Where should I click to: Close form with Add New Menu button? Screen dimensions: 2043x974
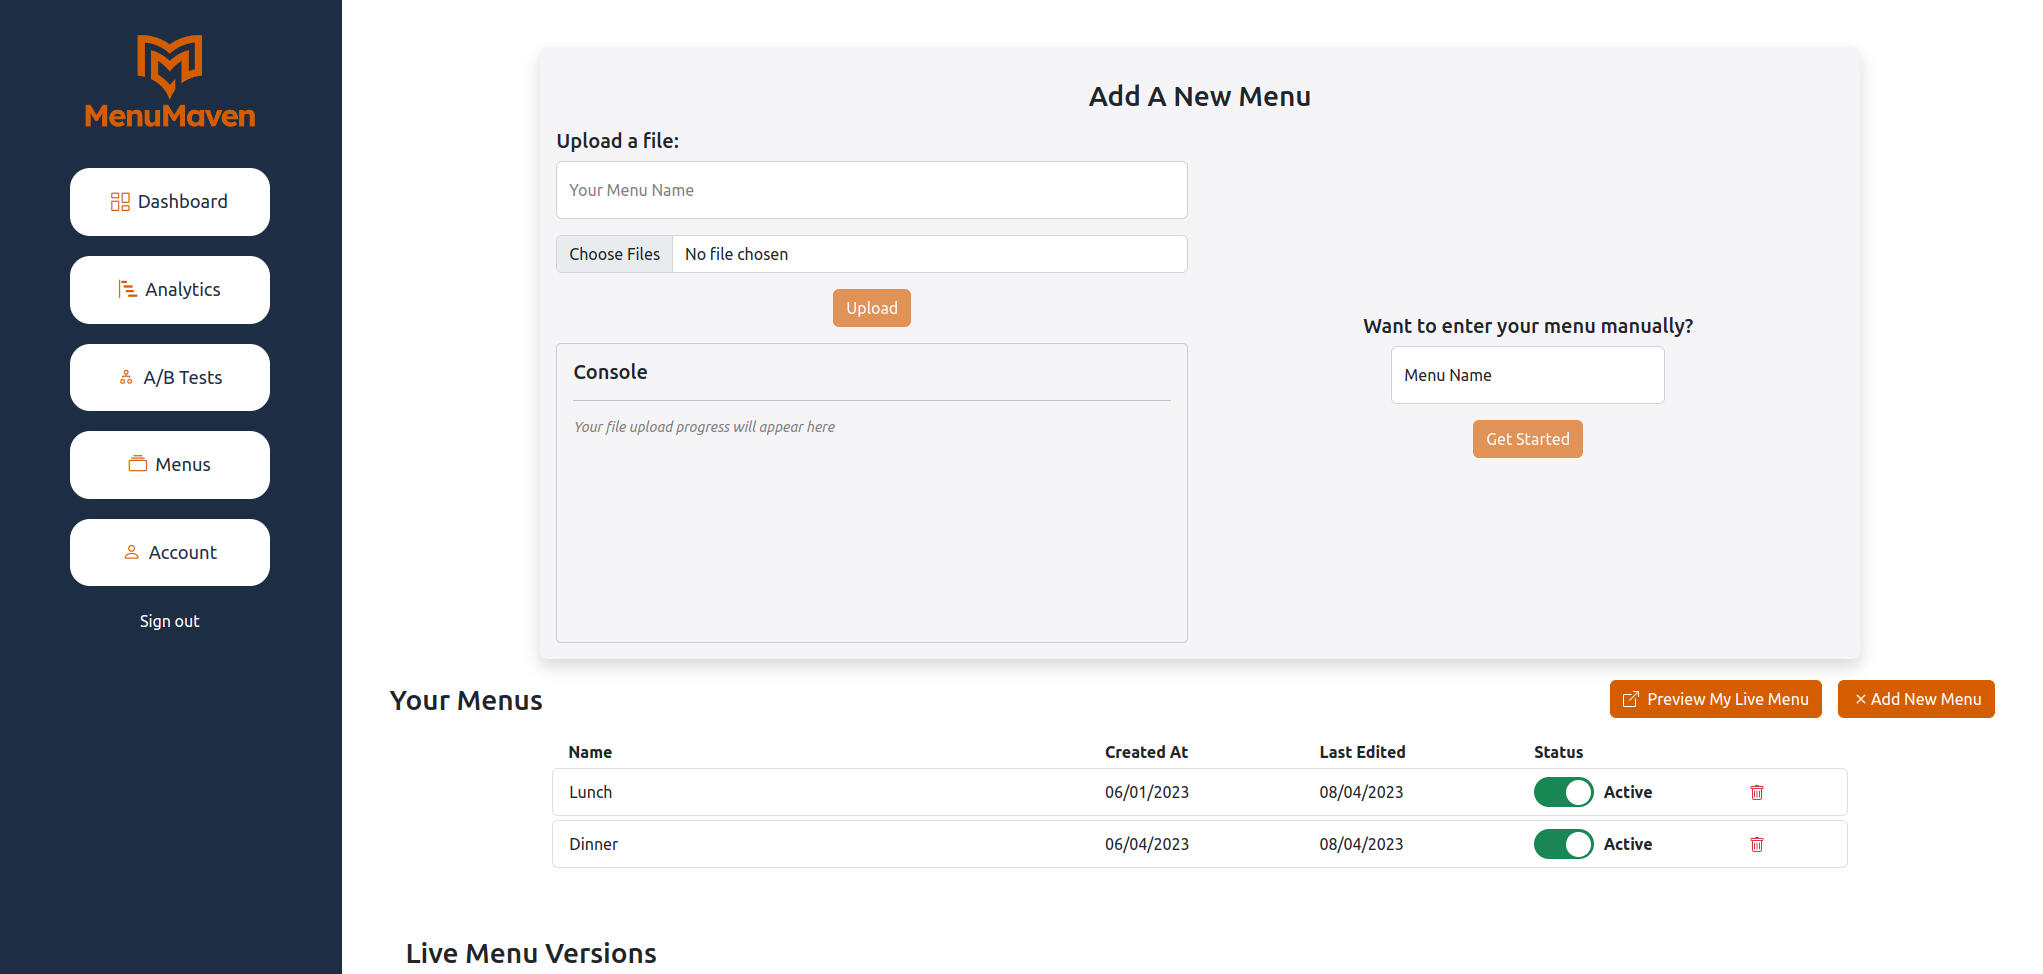coord(1915,699)
